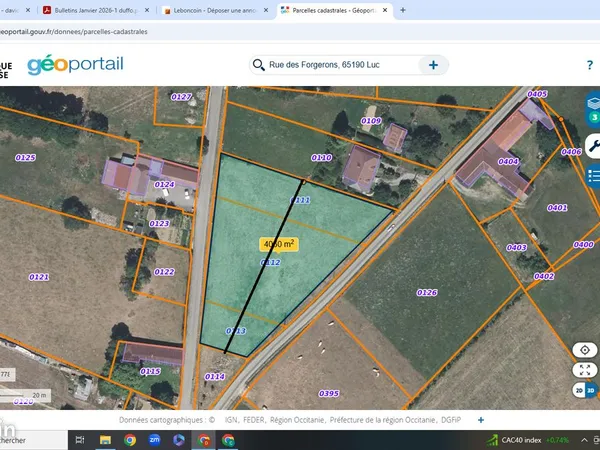Close the Bulletins Janvier 2026 tab

[147, 10]
